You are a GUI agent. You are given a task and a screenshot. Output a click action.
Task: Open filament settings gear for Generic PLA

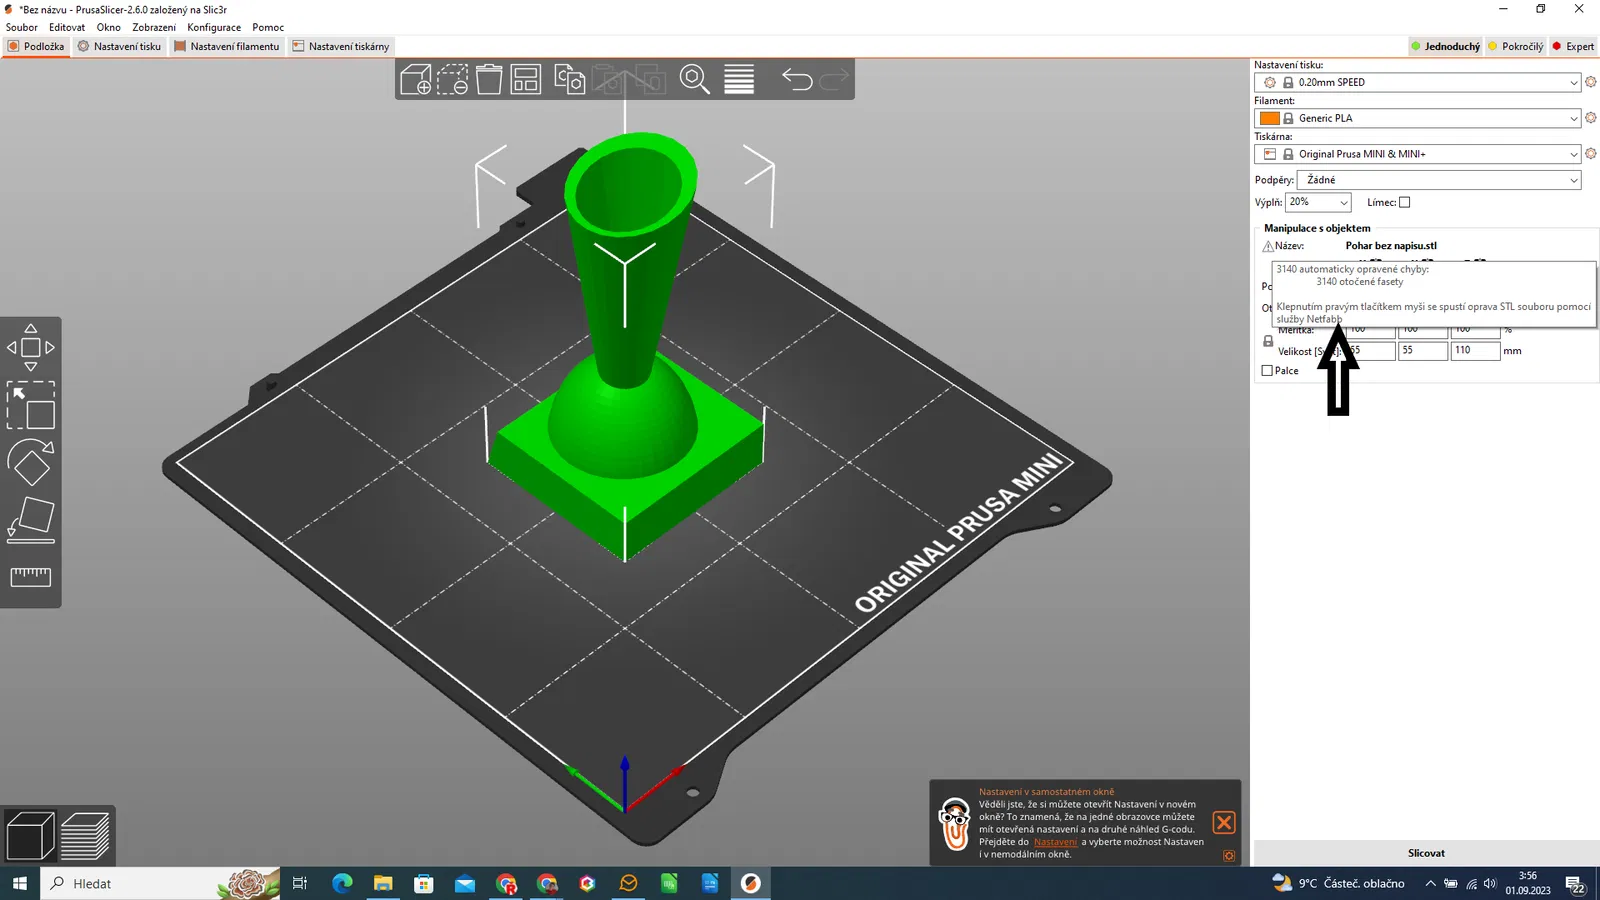[x=1591, y=118]
